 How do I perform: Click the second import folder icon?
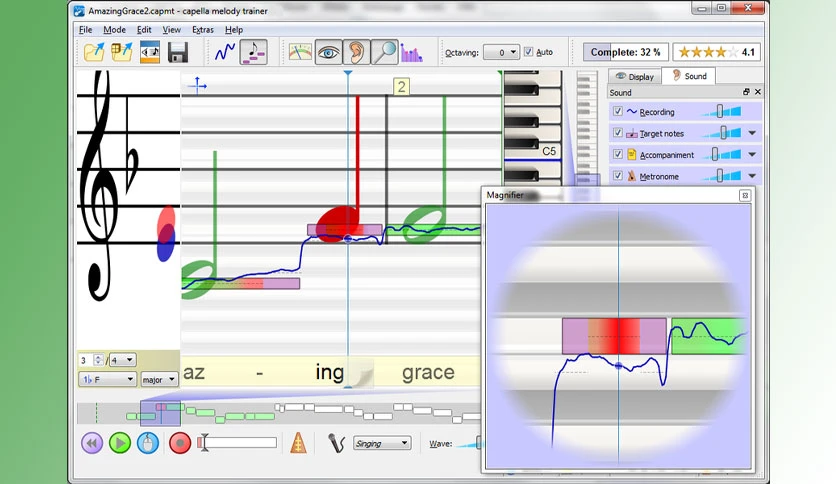[x=122, y=52]
